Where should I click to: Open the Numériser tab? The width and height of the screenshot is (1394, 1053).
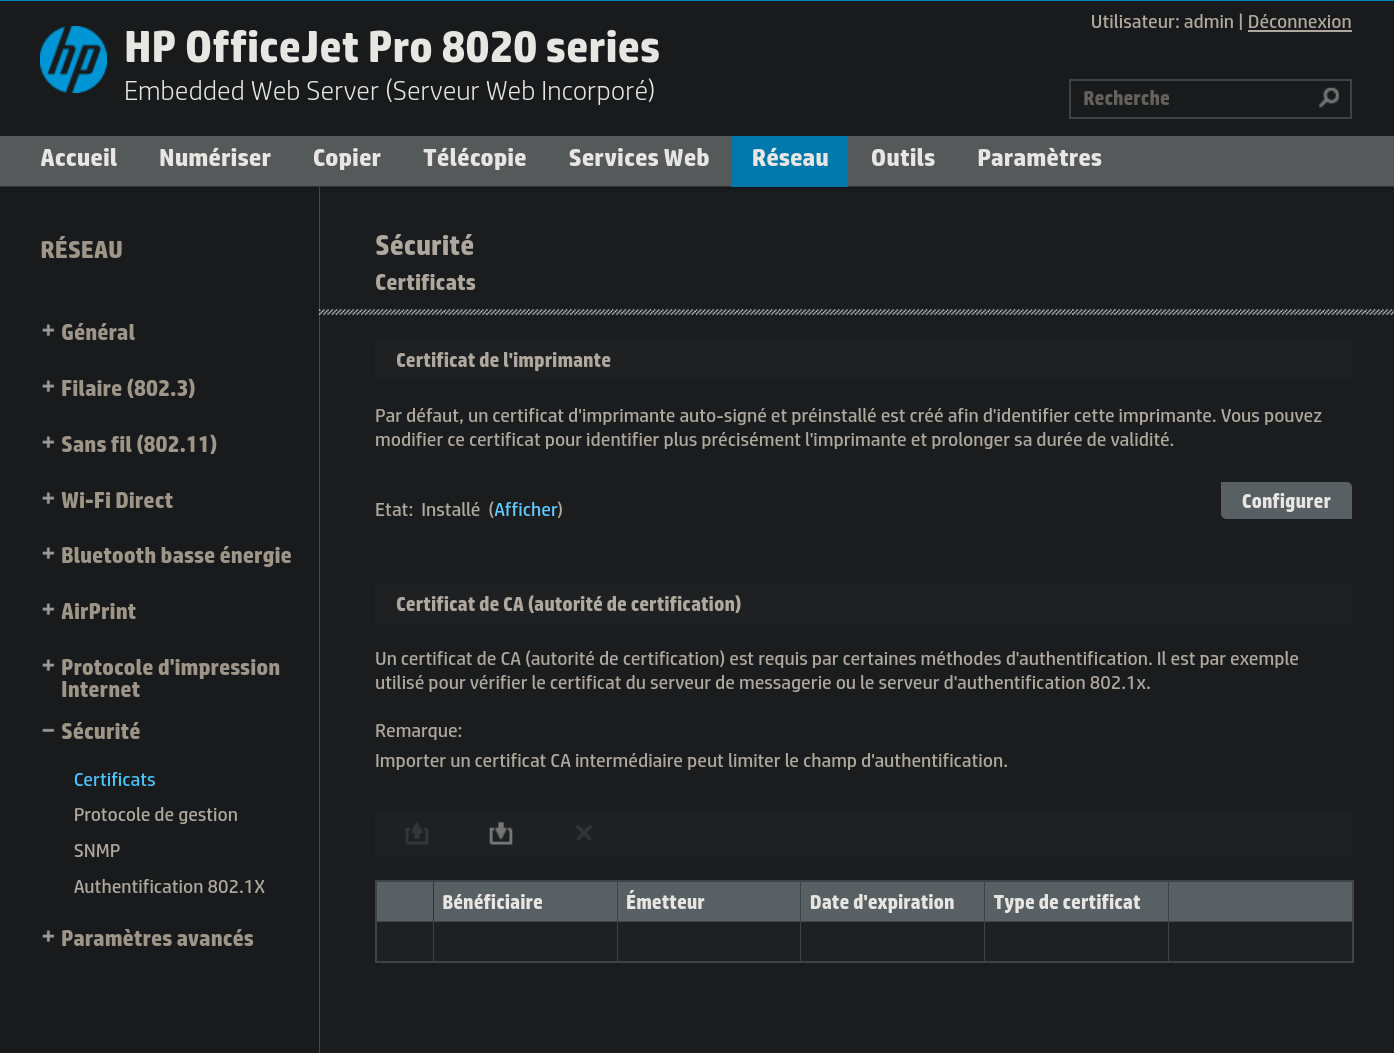click(x=215, y=158)
